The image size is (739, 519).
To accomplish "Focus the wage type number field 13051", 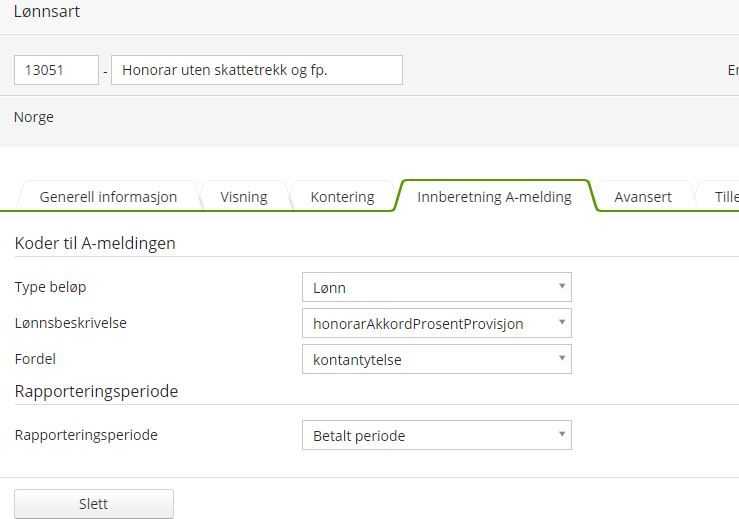I will (x=57, y=70).
